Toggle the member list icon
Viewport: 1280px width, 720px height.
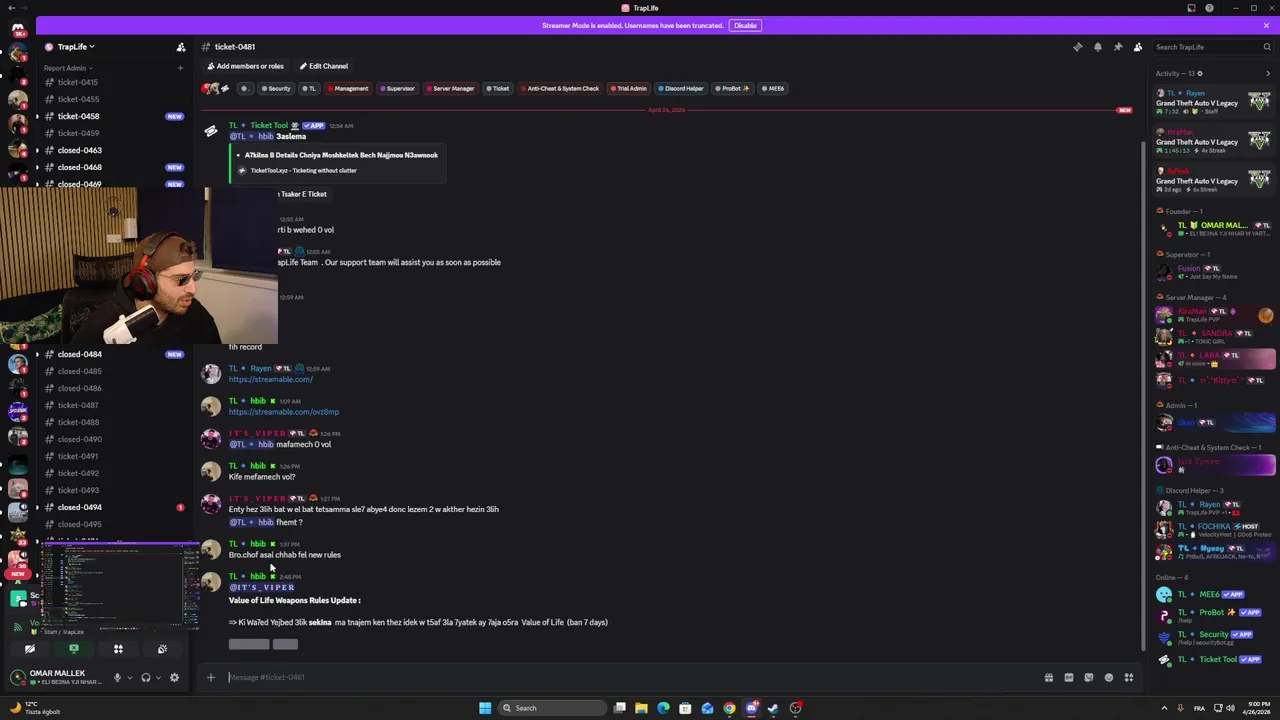tap(1138, 47)
